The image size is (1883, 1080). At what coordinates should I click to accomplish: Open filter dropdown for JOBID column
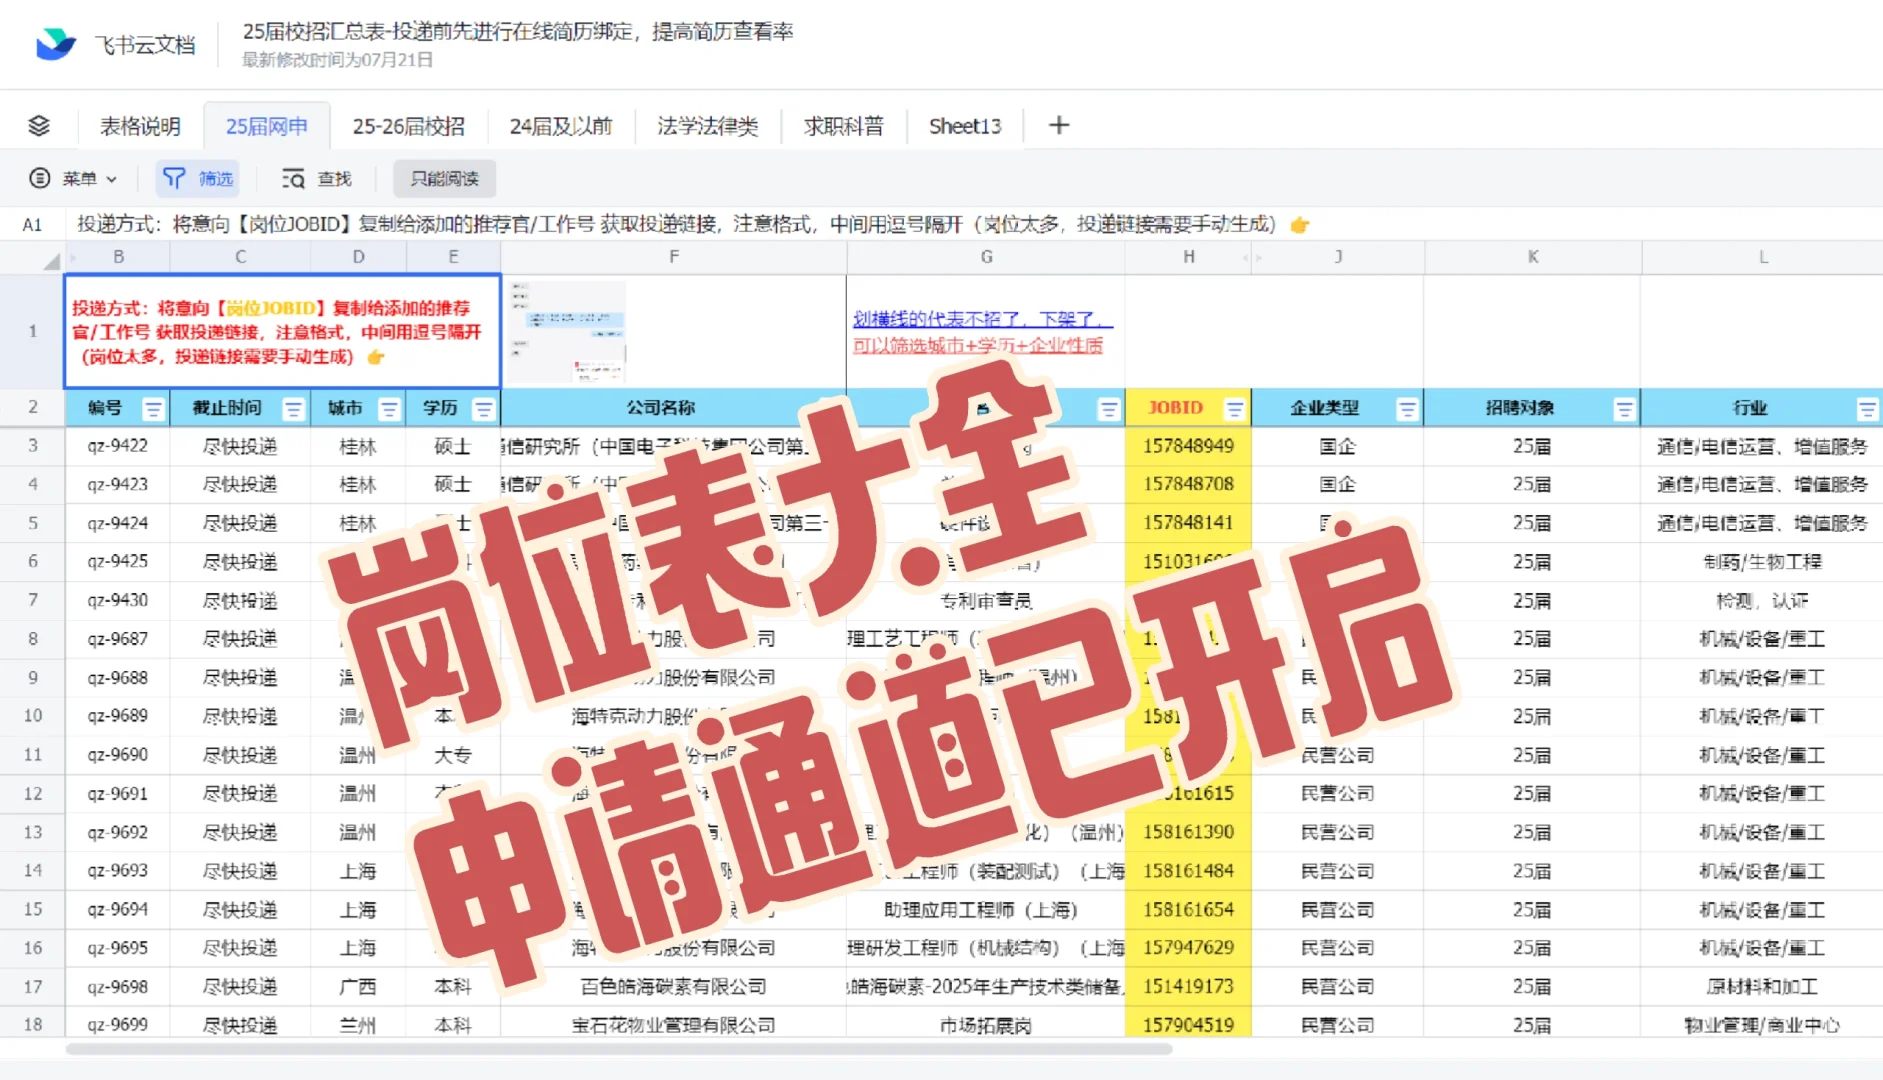click(1234, 409)
